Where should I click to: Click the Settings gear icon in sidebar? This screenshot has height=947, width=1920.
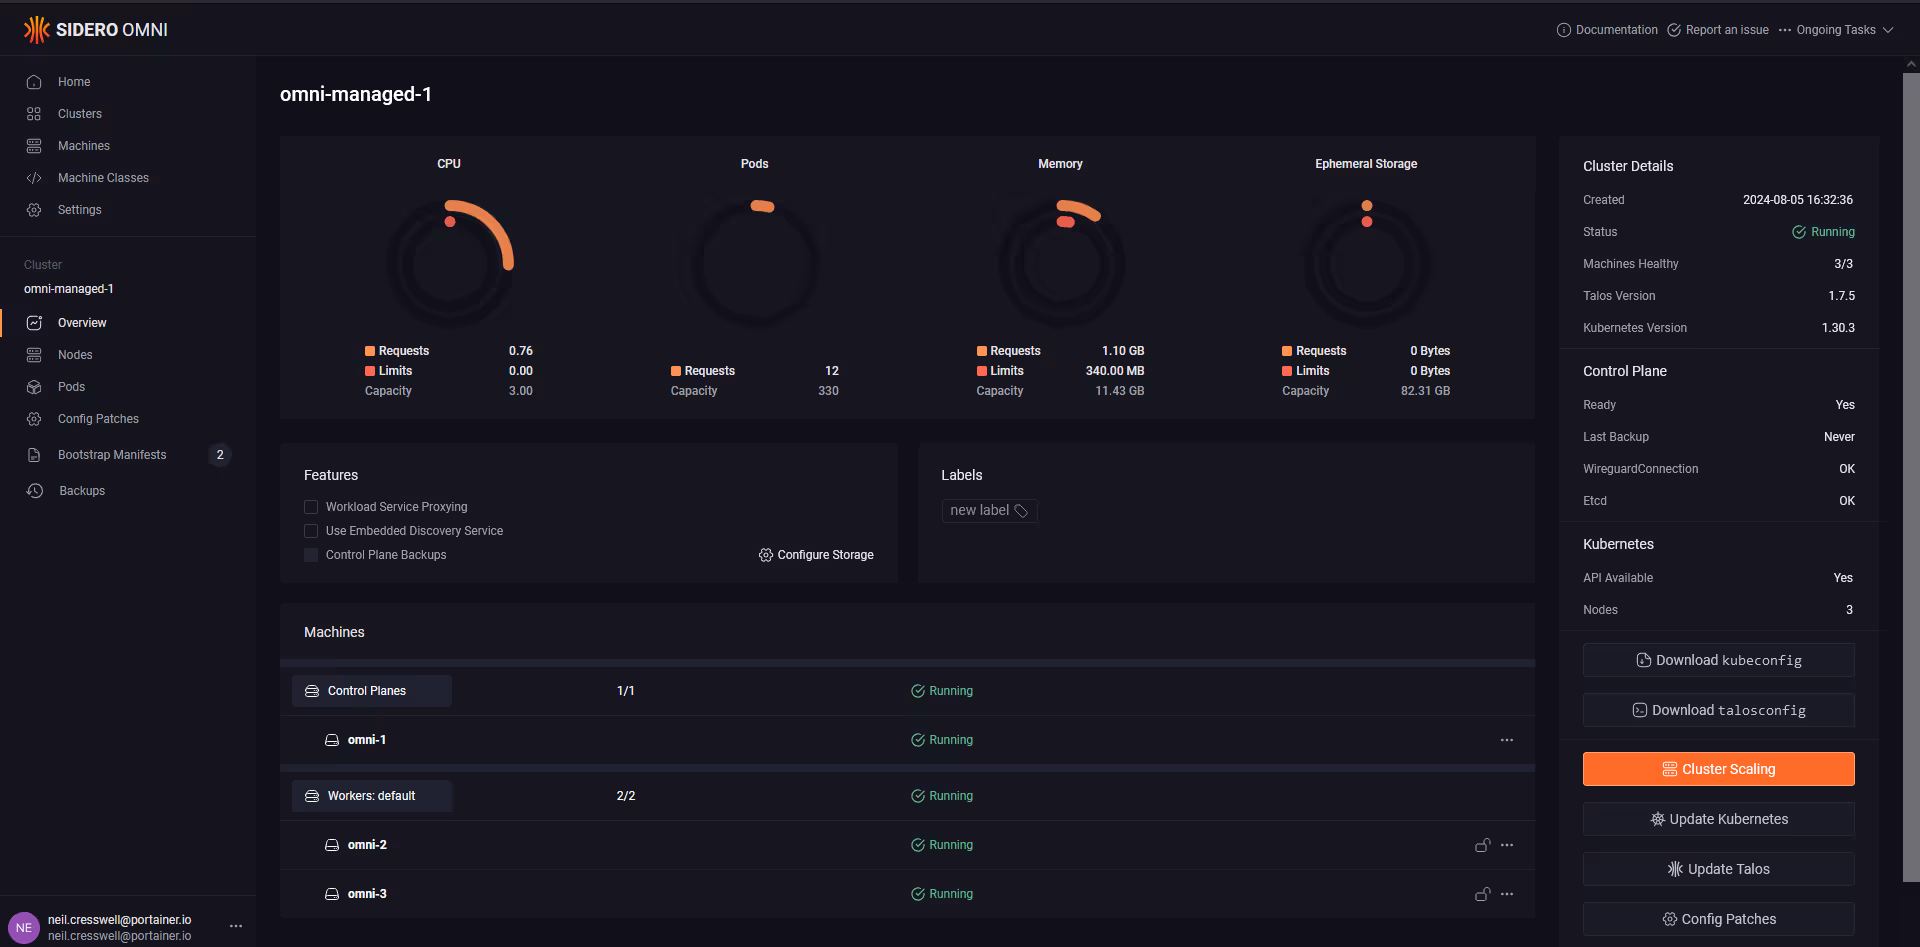click(x=34, y=210)
